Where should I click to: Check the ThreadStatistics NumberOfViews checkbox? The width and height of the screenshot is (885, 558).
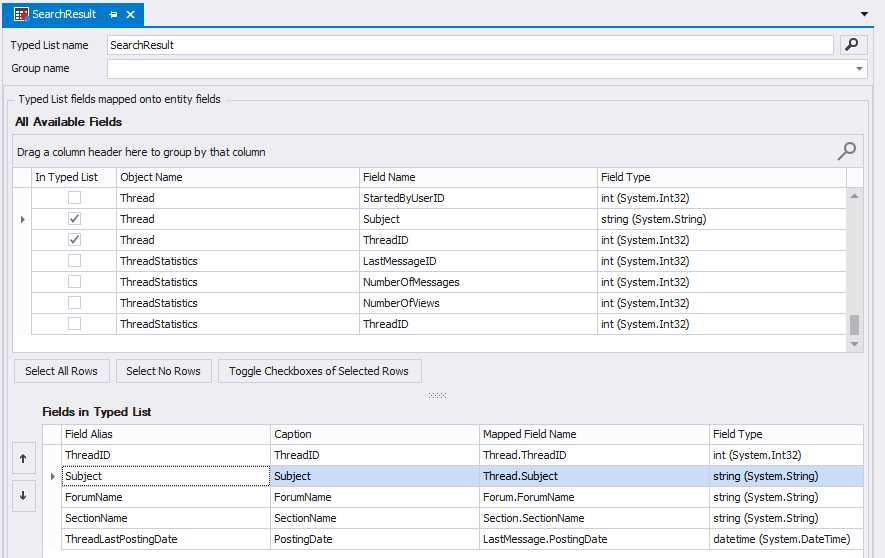point(74,302)
